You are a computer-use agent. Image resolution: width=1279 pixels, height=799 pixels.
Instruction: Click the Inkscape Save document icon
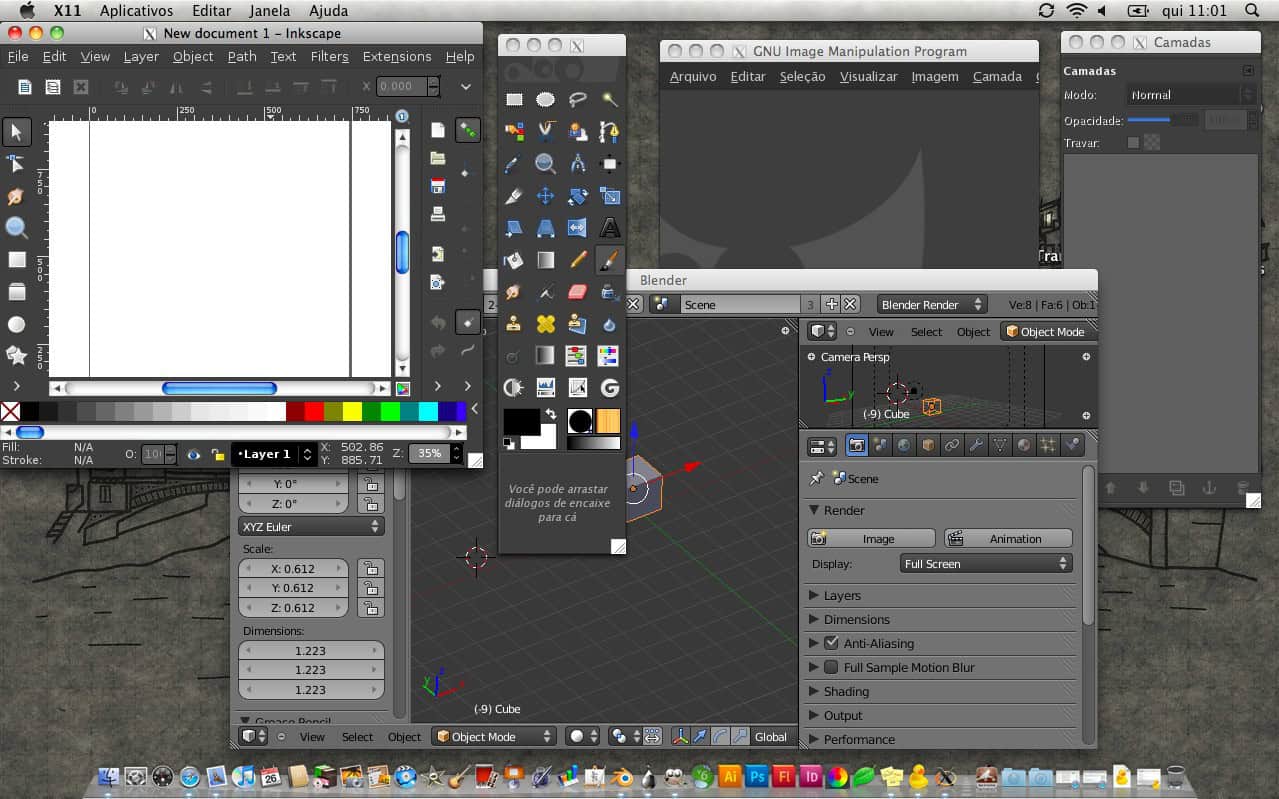pos(438,186)
